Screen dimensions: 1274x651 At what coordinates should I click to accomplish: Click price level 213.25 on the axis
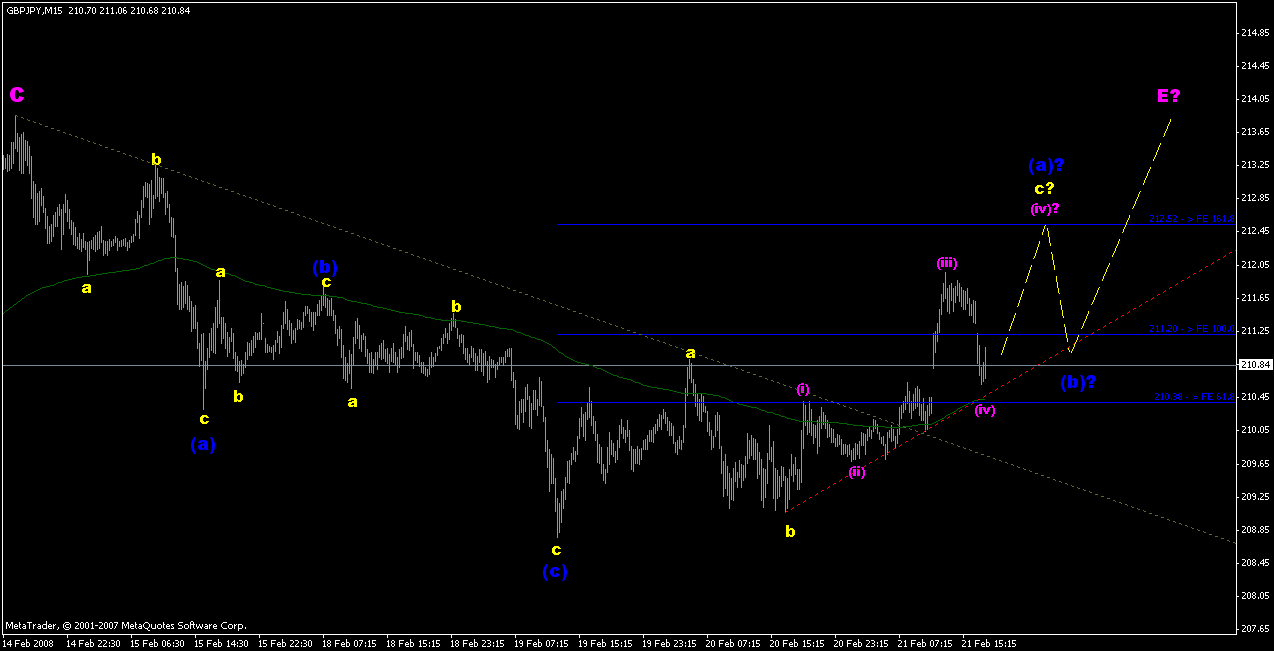point(1256,165)
